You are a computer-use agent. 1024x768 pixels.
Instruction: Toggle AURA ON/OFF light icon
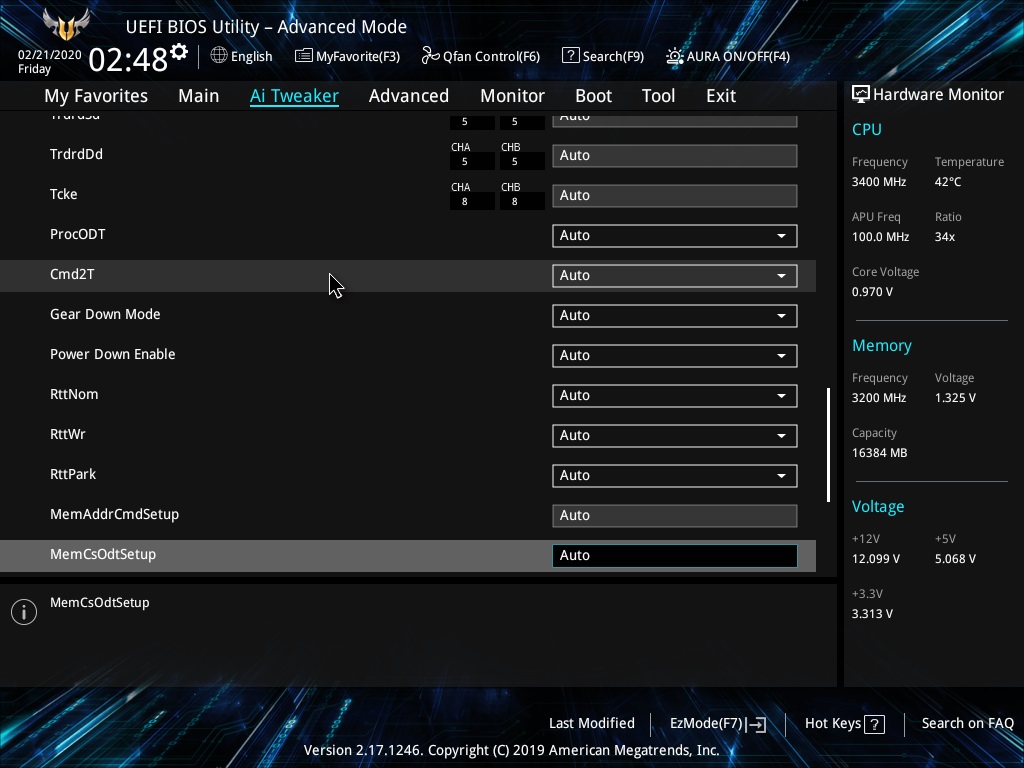click(x=675, y=56)
